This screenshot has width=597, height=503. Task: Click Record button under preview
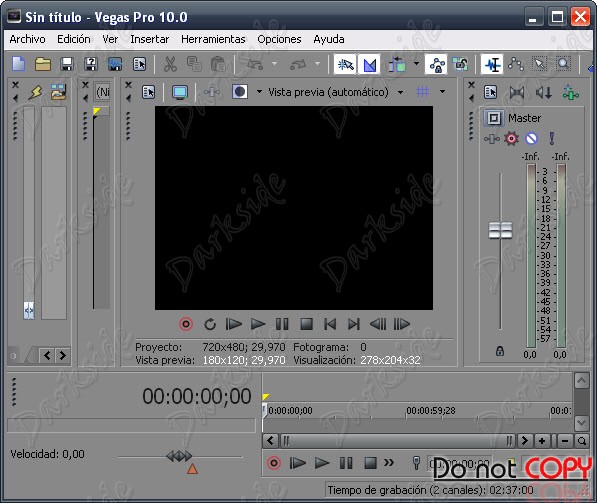pyautogui.click(x=186, y=324)
